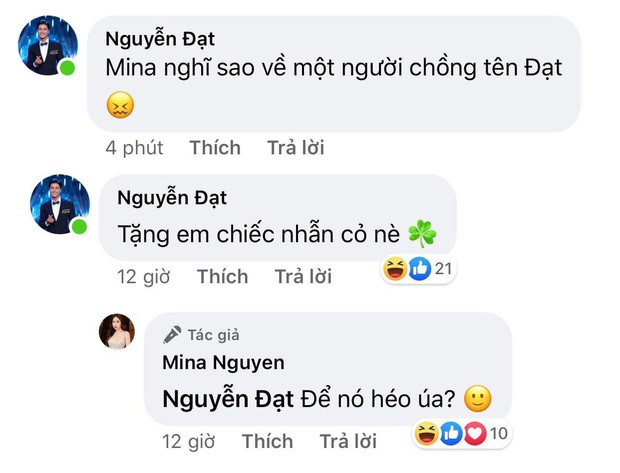Screen dimensions: 620x473
Task: Open Mina Nguyen's profile picture
Action: [116, 331]
